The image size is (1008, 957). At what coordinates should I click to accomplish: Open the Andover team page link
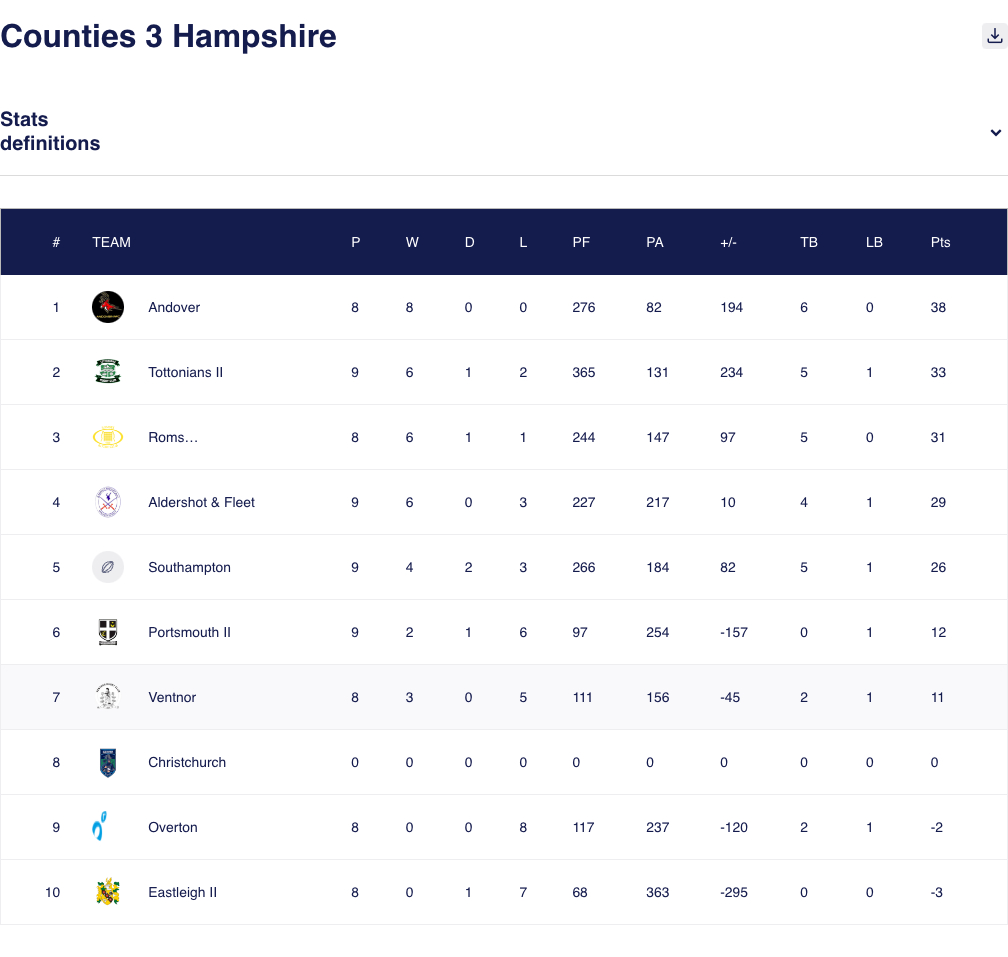tap(174, 307)
